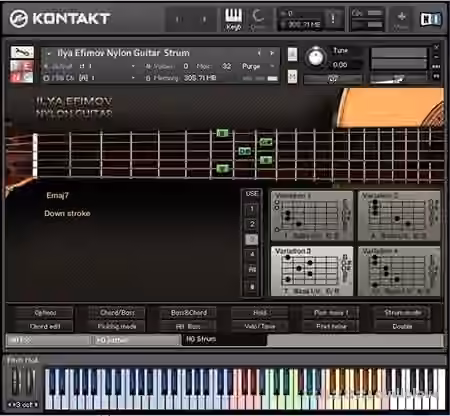Close the instrument with the X button
450x416 pixels.
[436, 47]
